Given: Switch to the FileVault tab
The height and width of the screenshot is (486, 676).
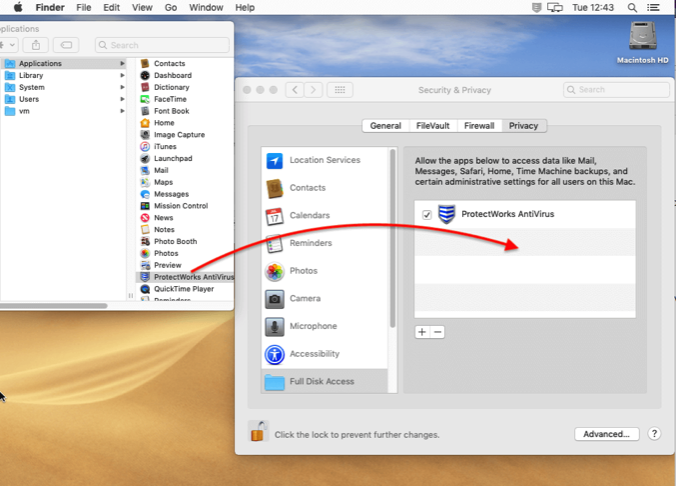Looking at the screenshot, I should (433, 125).
